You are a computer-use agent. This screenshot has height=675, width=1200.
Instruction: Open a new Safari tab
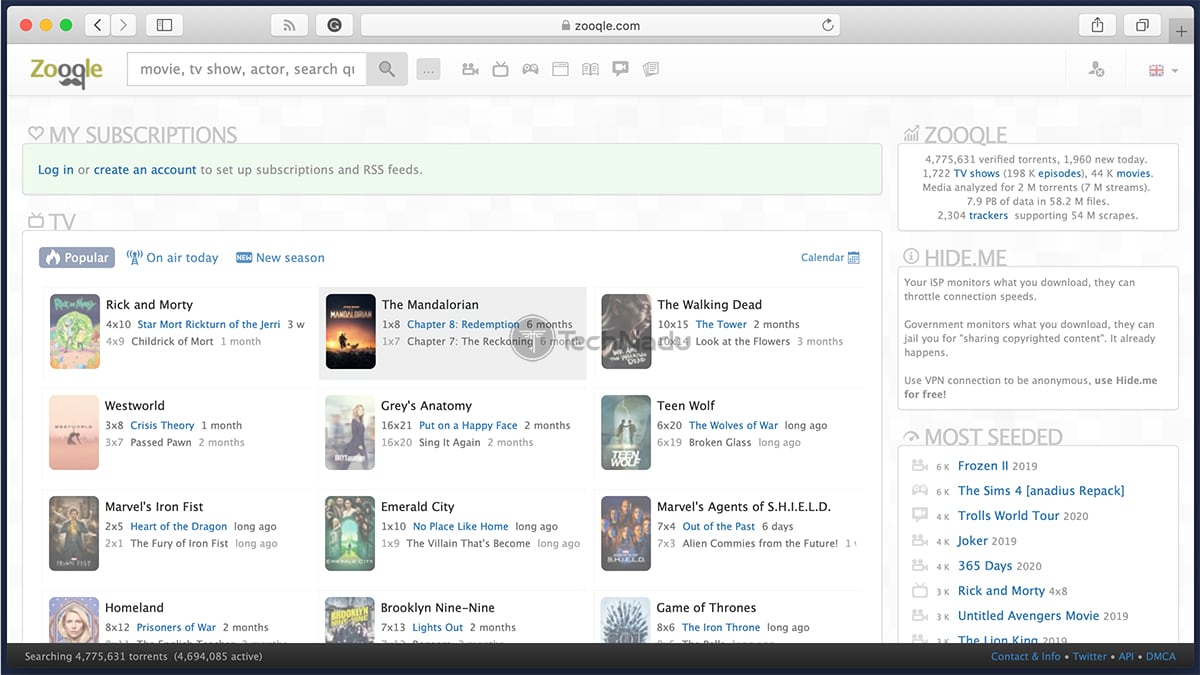[x=1183, y=30]
